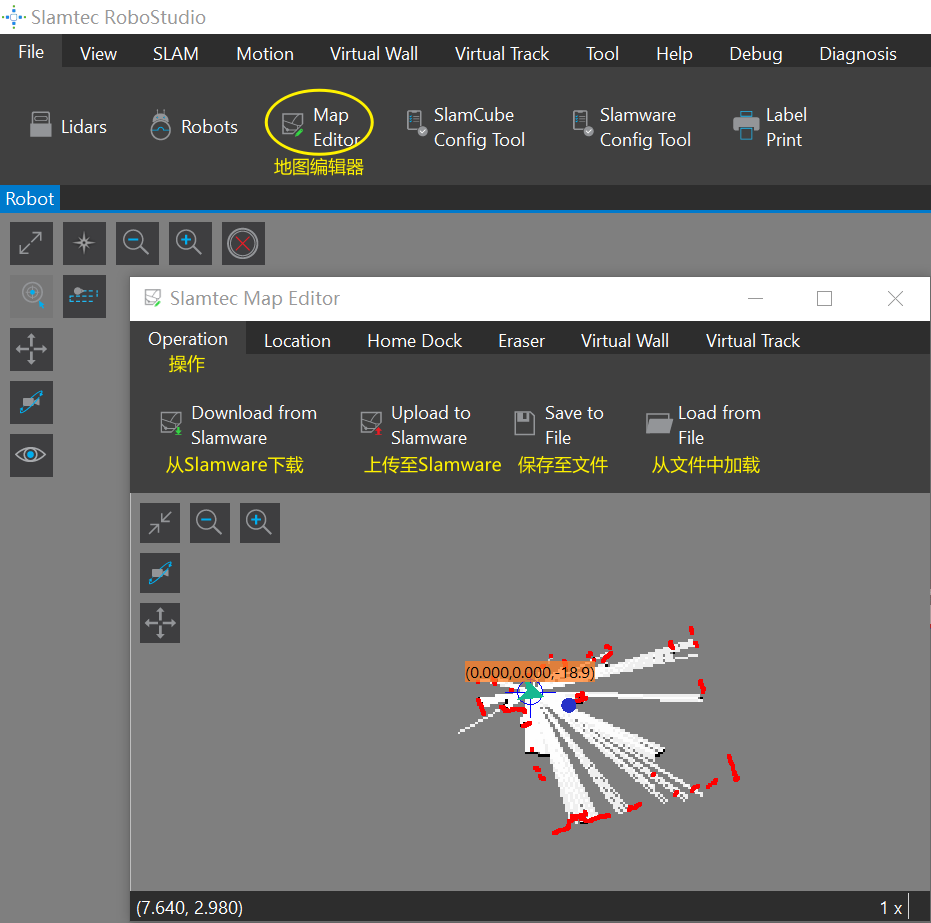Click the rotate view icon in Map Editor
Viewport: 931px width, 923px height.
(x=160, y=573)
